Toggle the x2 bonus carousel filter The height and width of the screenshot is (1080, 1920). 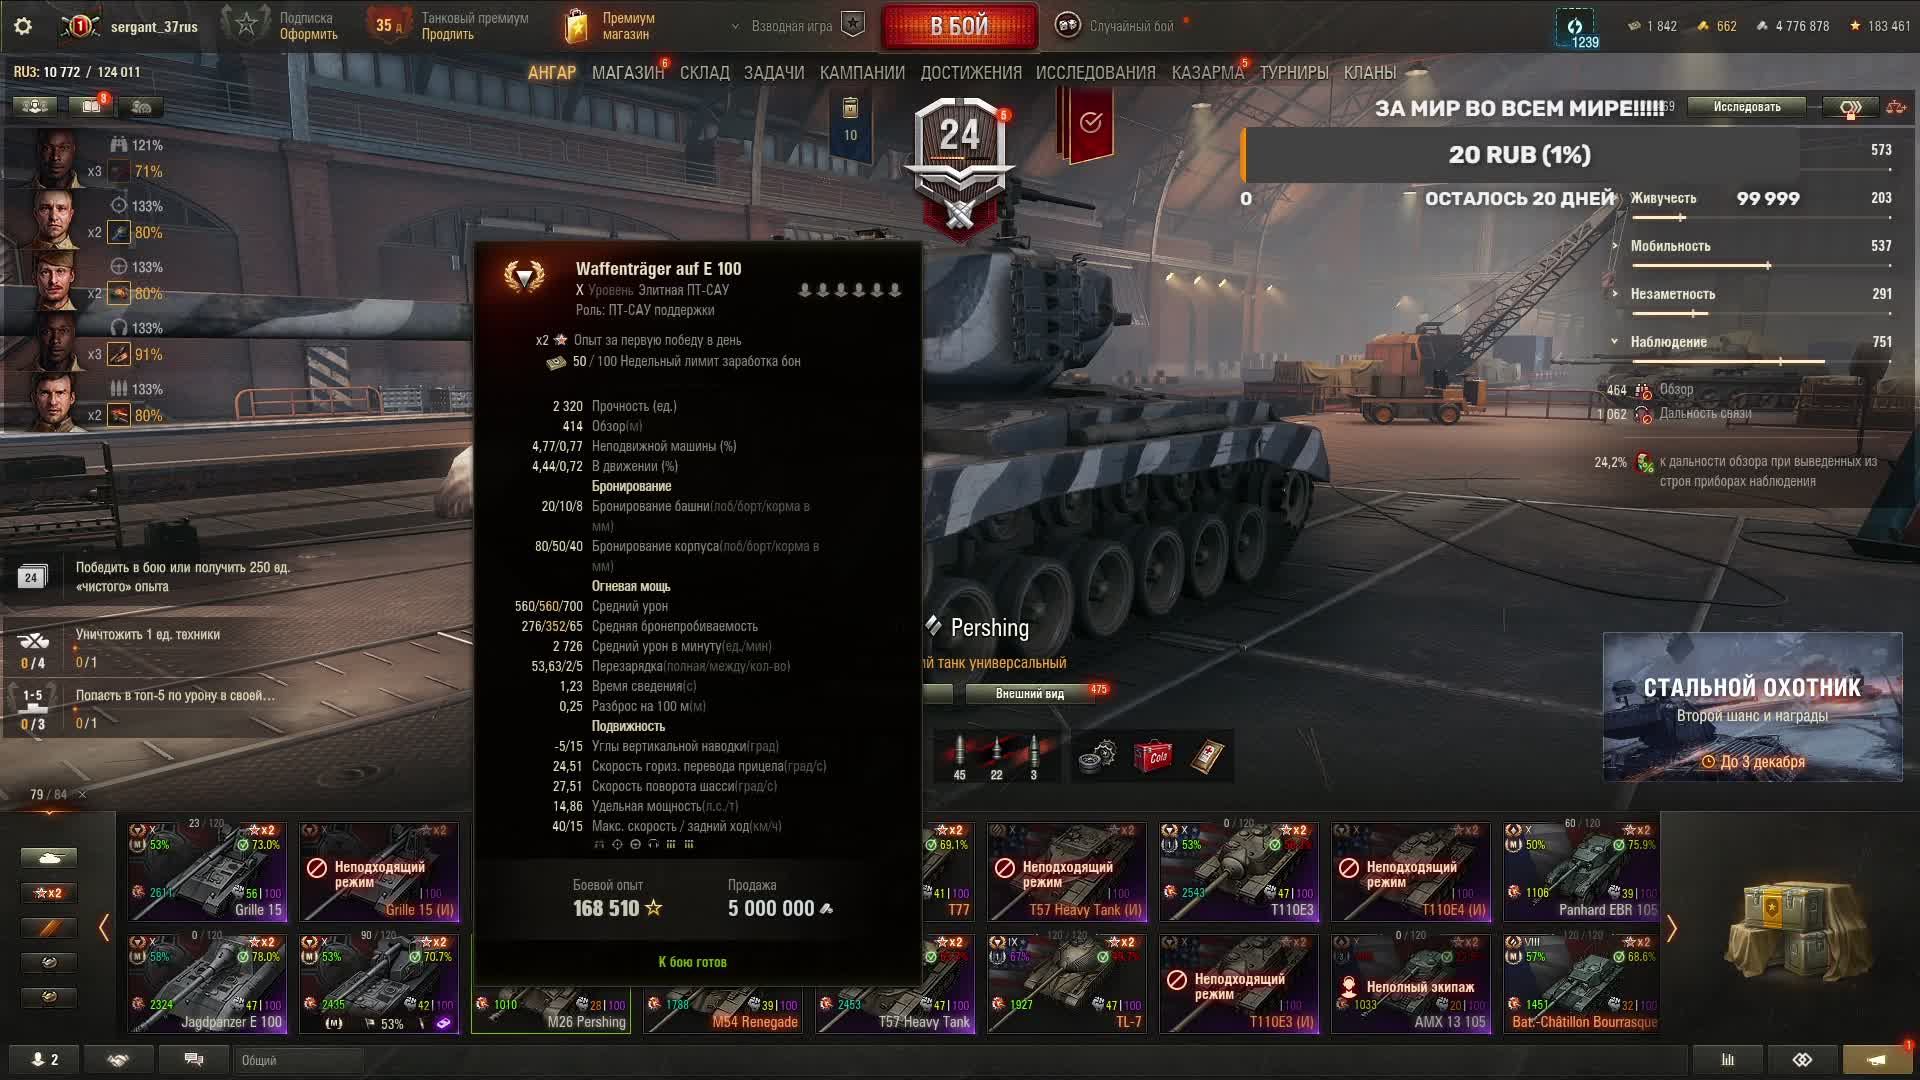tap(48, 893)
